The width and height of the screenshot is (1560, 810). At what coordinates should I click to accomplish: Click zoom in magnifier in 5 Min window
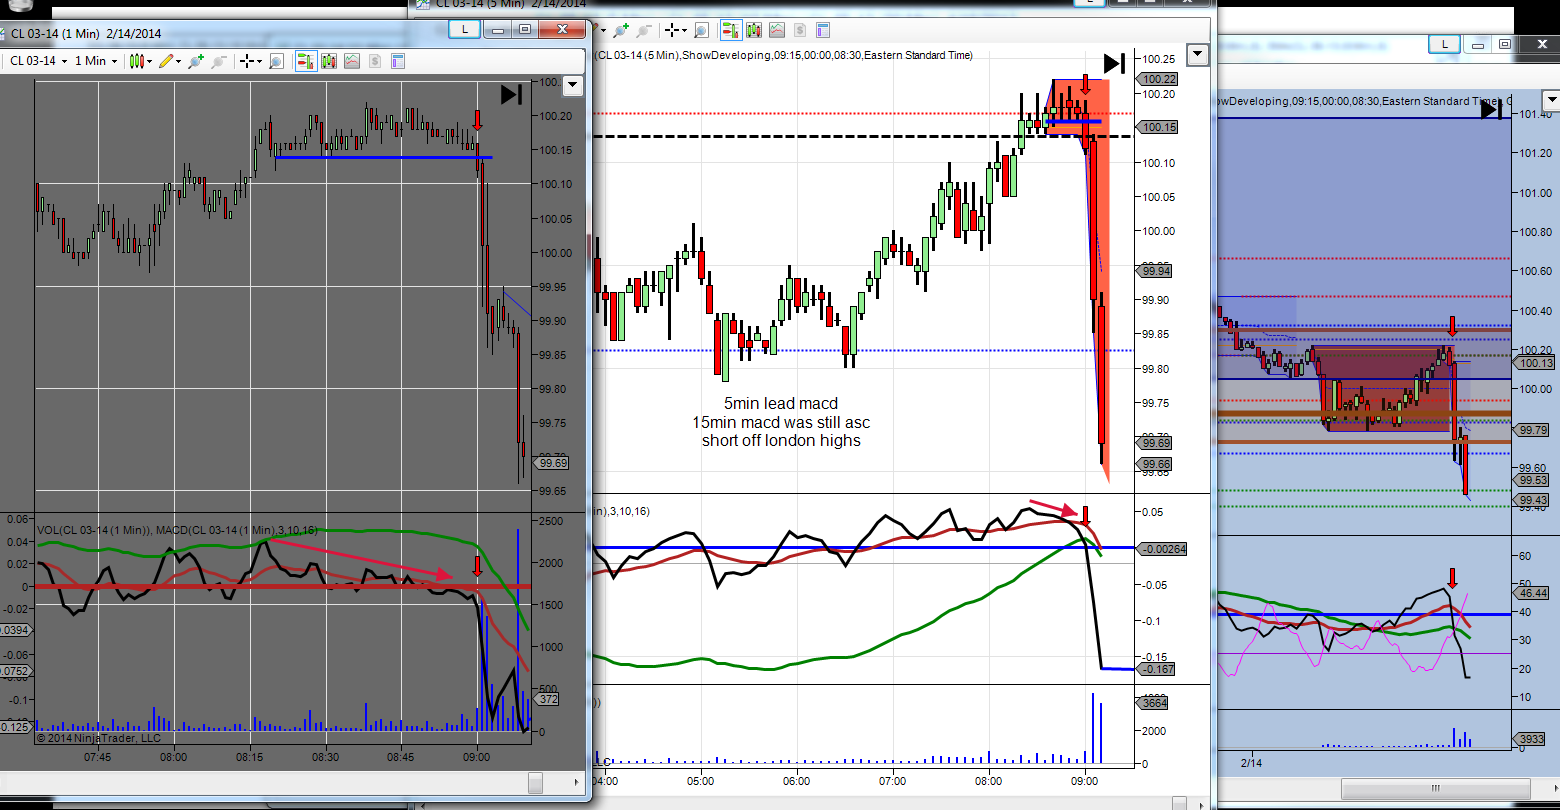tap(619, 31)
